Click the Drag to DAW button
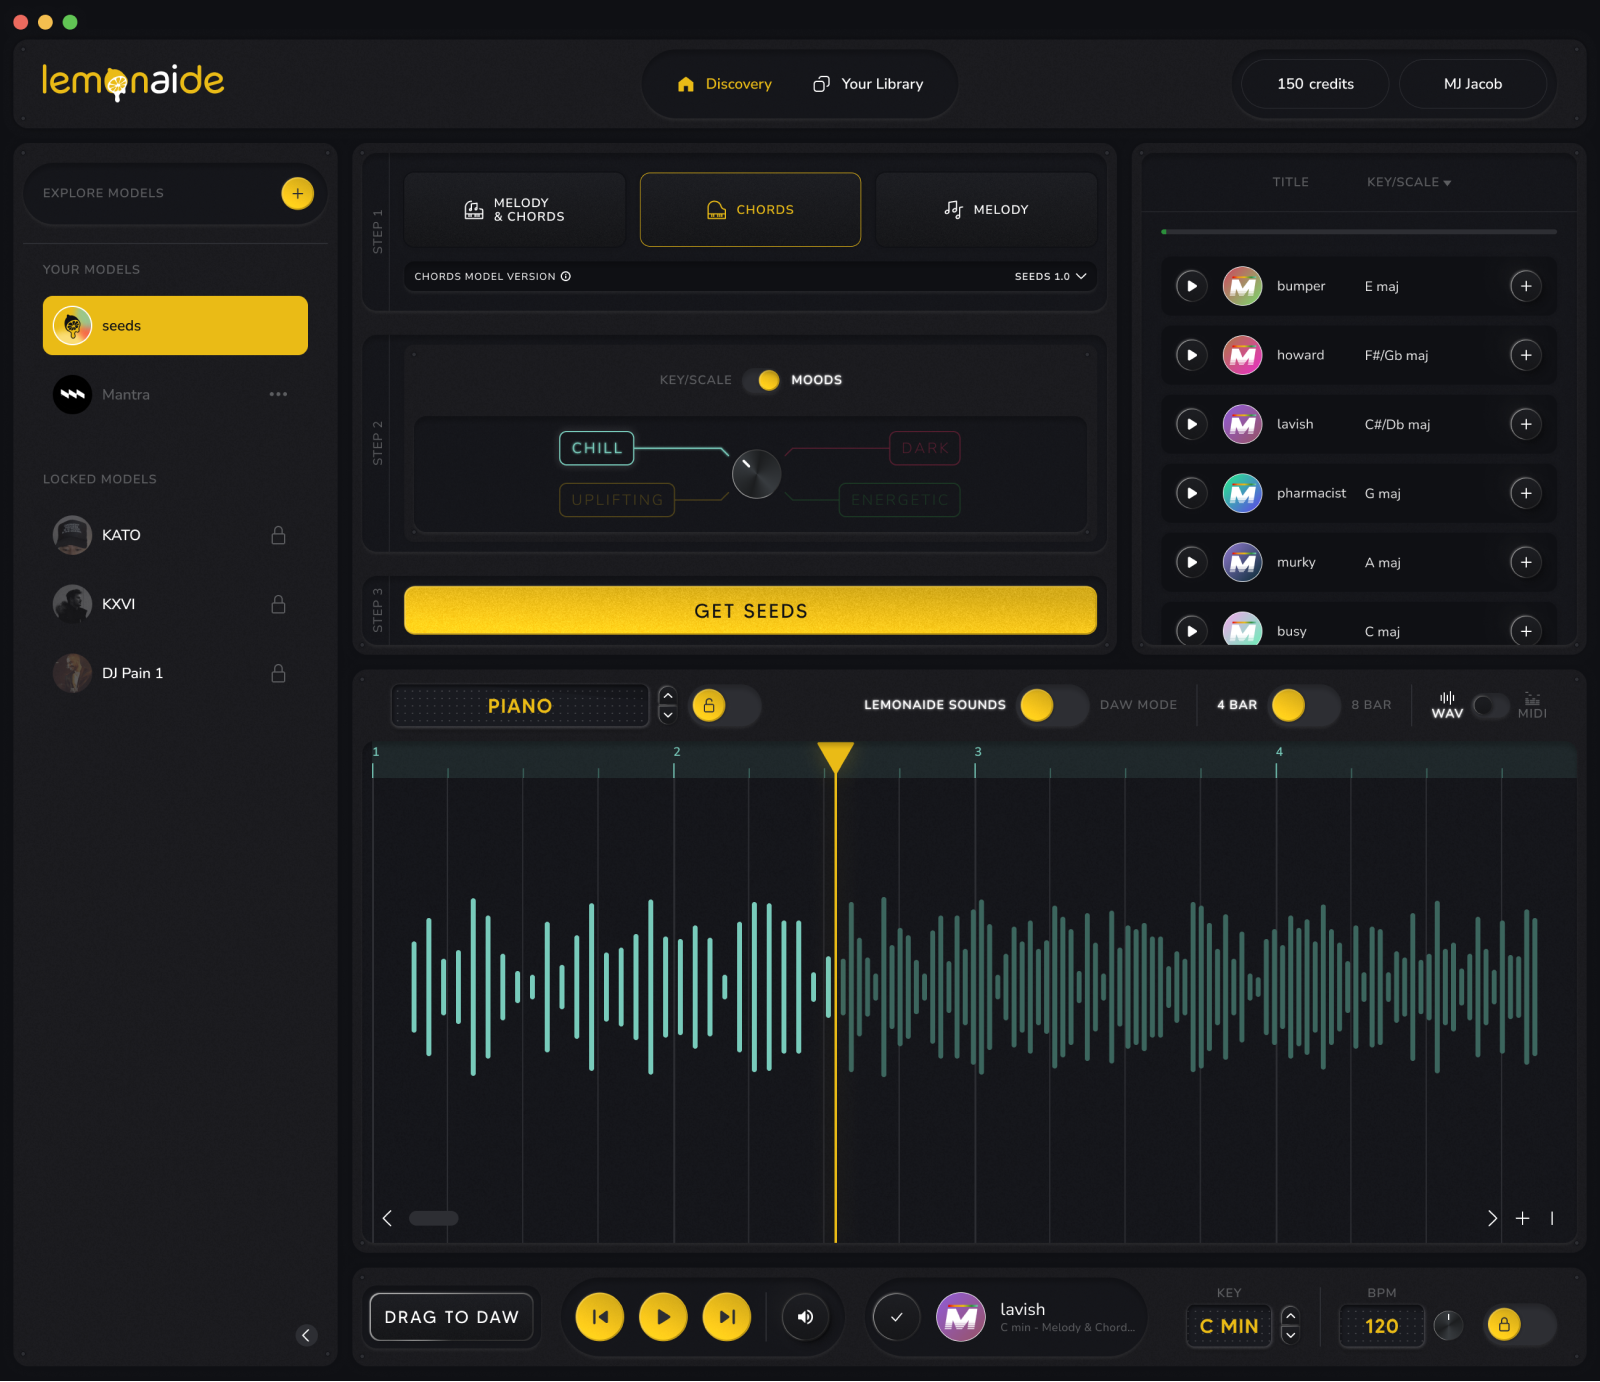This screenshot has height=1382, width=1600. 451,1317
